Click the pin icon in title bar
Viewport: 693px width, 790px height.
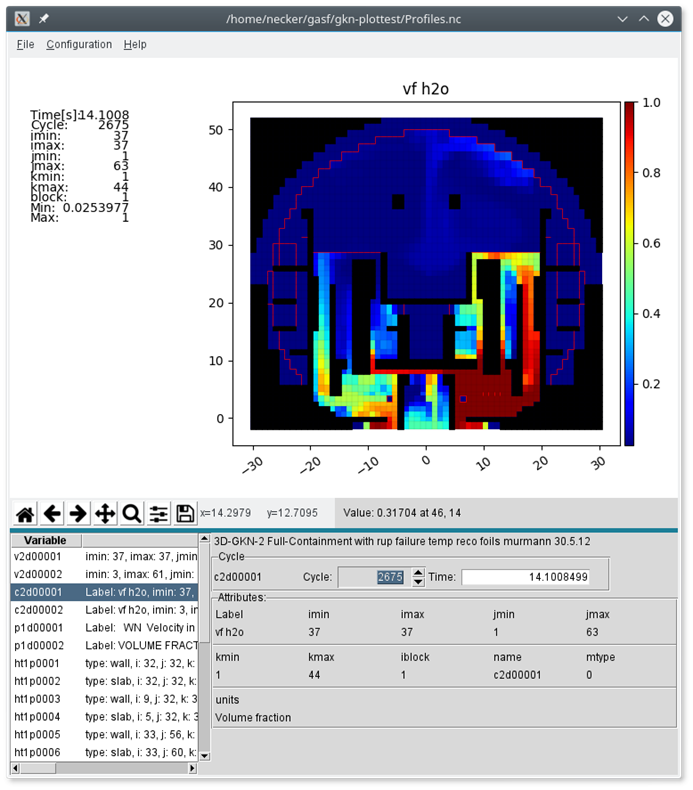[44, 18]
